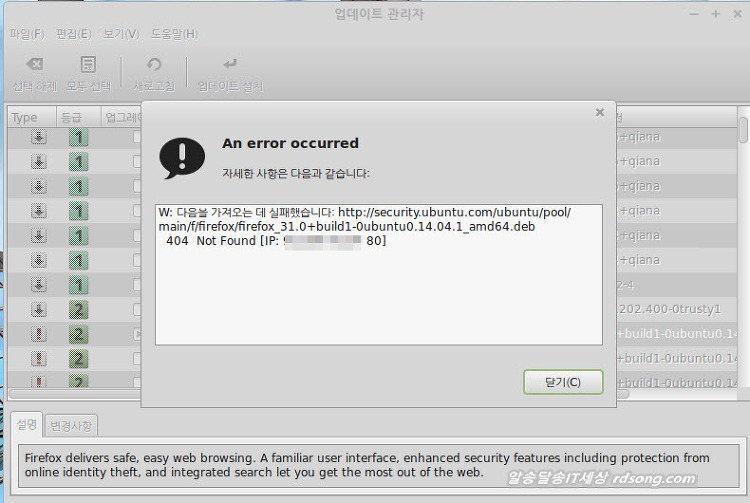750x503 pixels.
Task: Switch to the 변경사항 tab
Action: (71, 426)
